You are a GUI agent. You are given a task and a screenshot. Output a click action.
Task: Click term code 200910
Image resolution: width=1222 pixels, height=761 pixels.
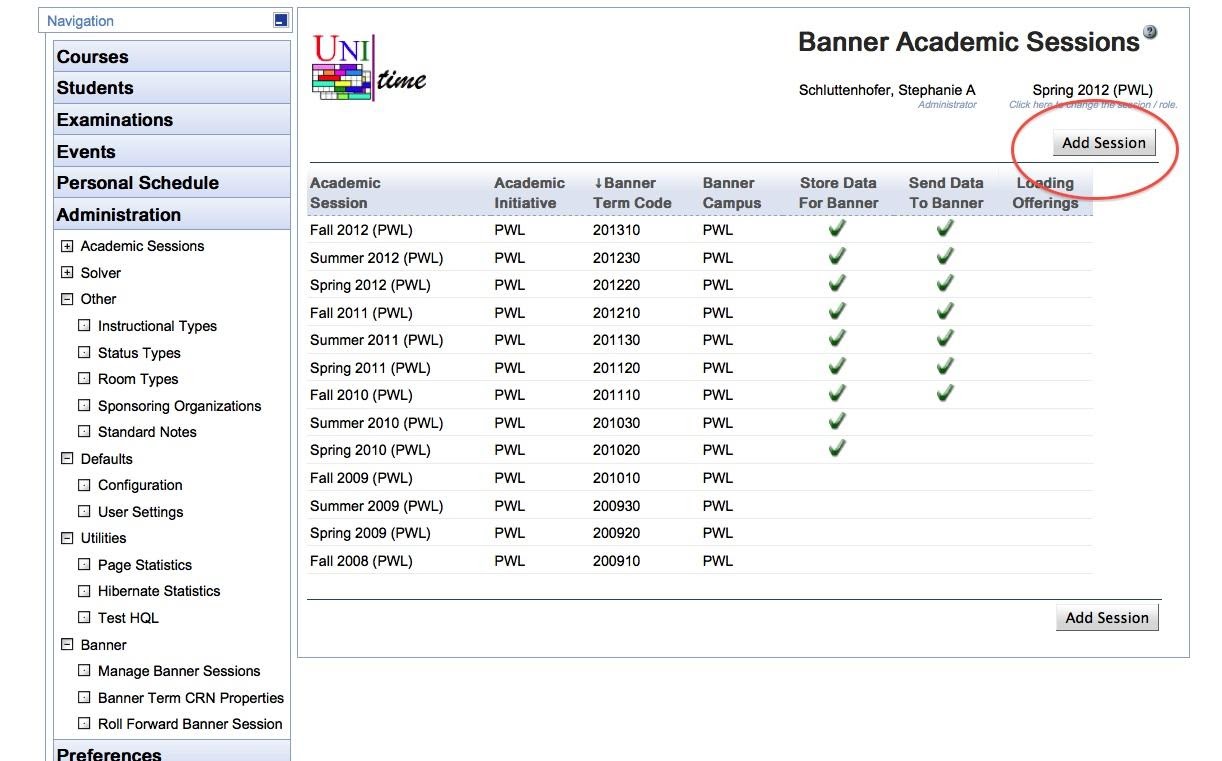(616, 561)
